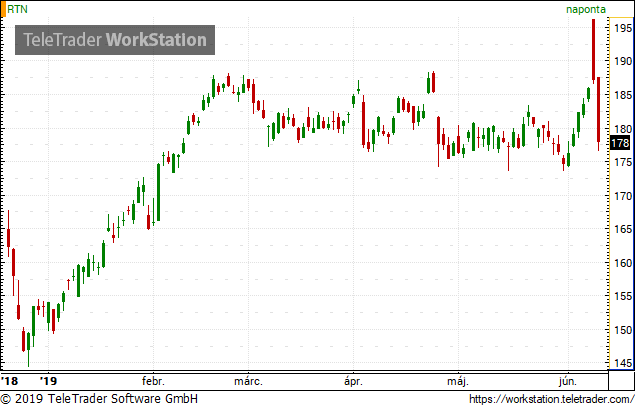Click the 'febr.' month label on axis
The image size is (635, 408).
153,381
